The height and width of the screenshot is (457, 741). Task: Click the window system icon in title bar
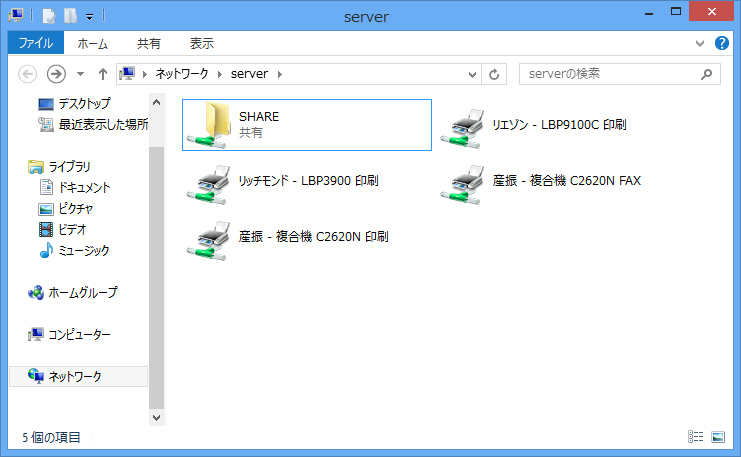point(16,16)
